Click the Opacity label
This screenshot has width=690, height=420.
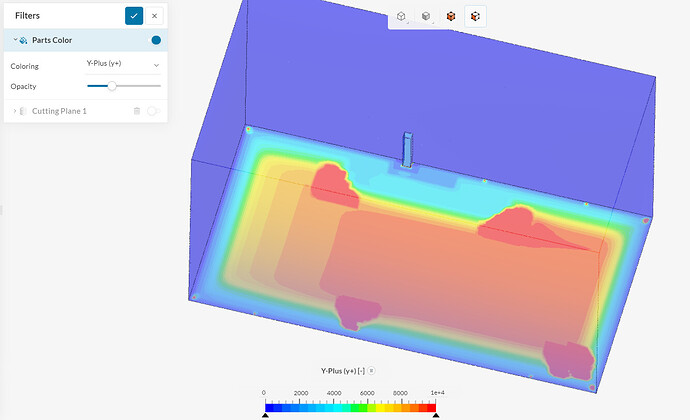click(x=23, y=86)
